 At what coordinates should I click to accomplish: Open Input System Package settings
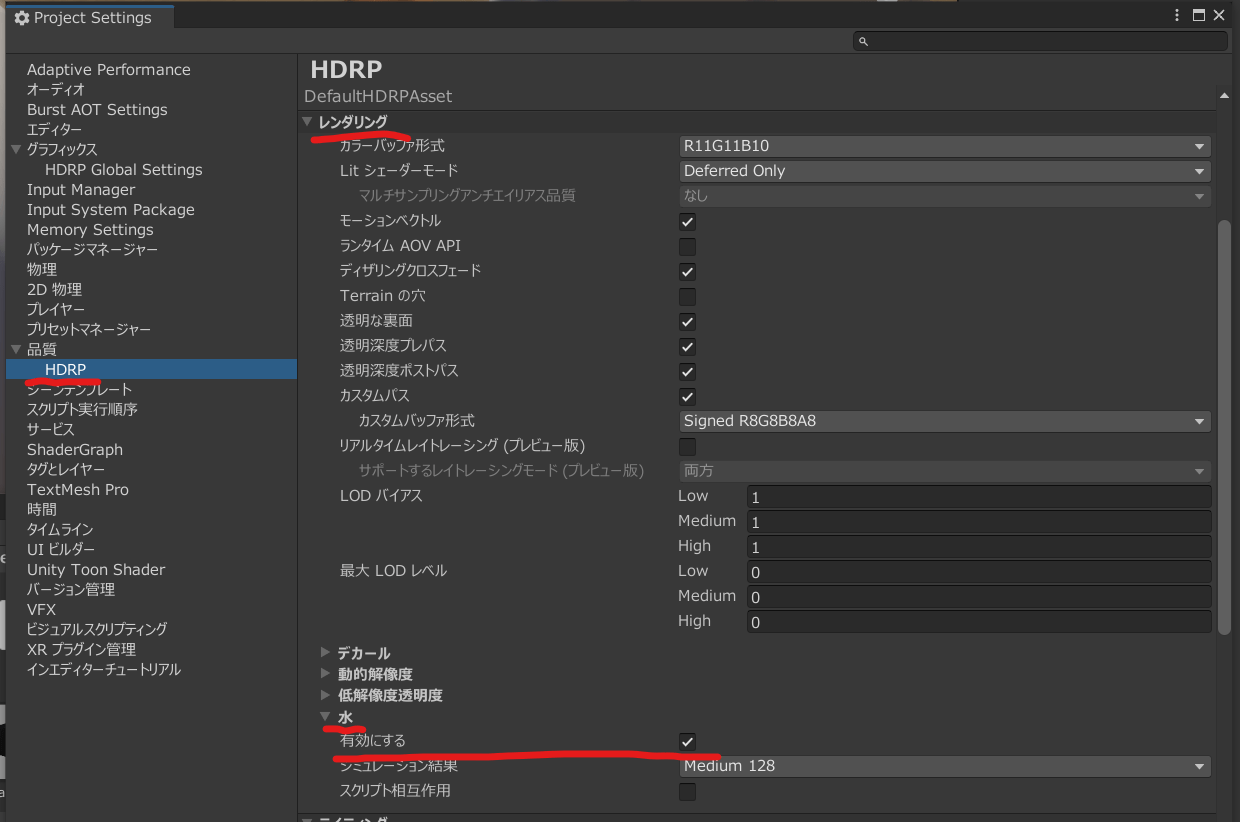tap(111, 210)
